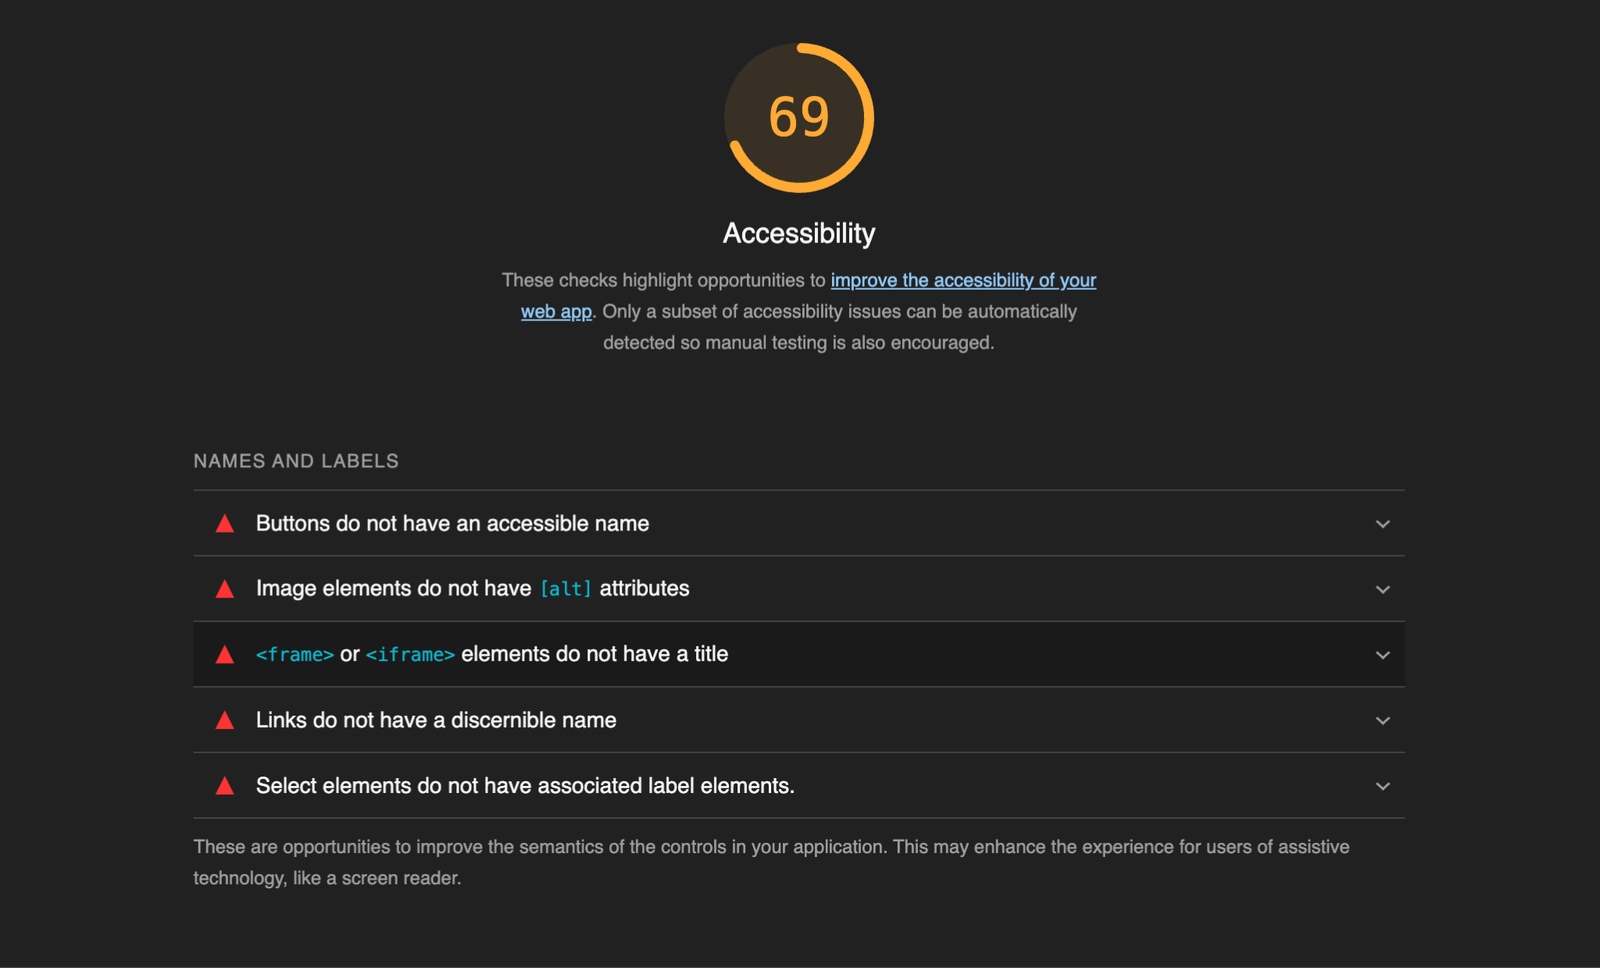Click the red triangle next to Links audit
Screen dimensions: 1600x968
coord(225,721)
